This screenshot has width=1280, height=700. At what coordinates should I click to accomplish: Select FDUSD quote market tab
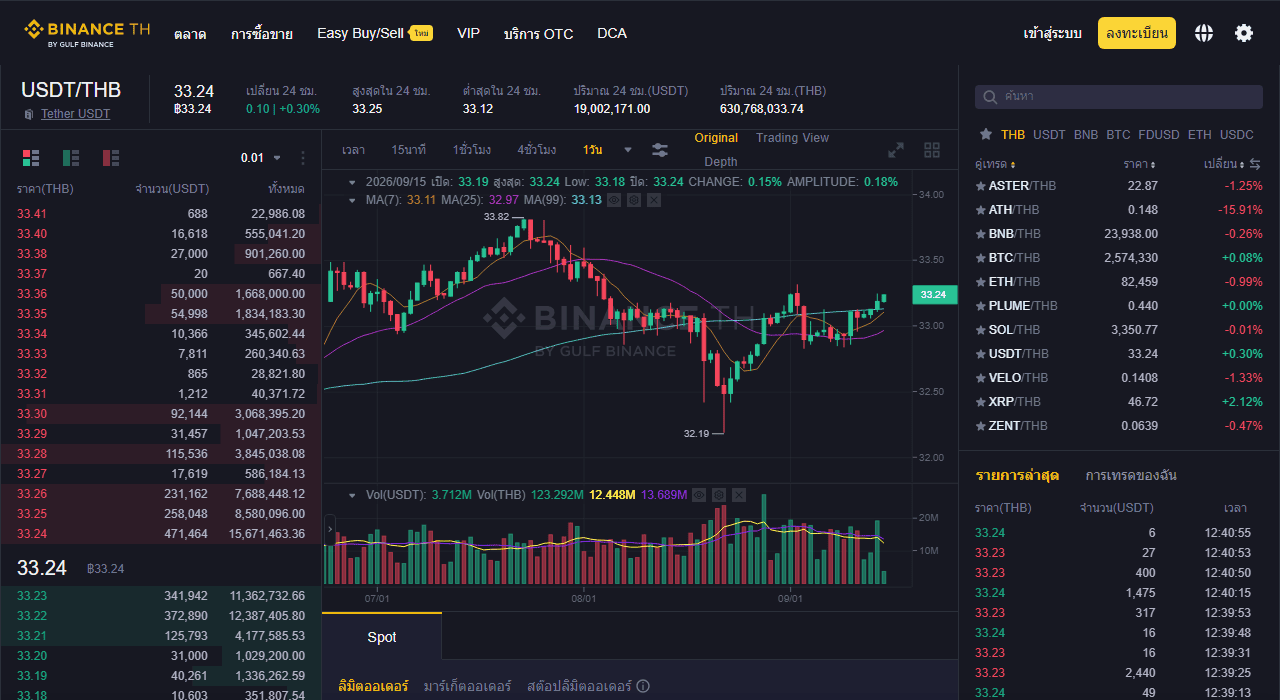point(1158,134)
